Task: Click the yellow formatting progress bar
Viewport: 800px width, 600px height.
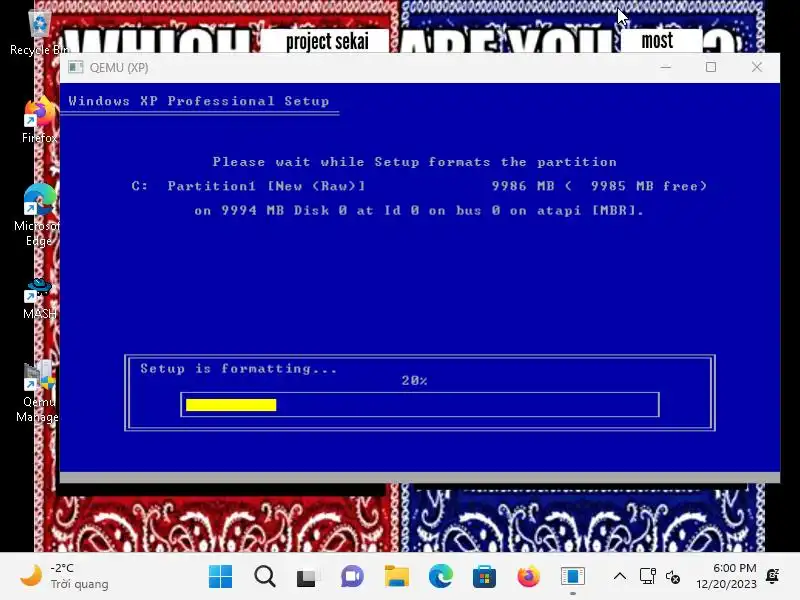Action: tap(231, 405)
